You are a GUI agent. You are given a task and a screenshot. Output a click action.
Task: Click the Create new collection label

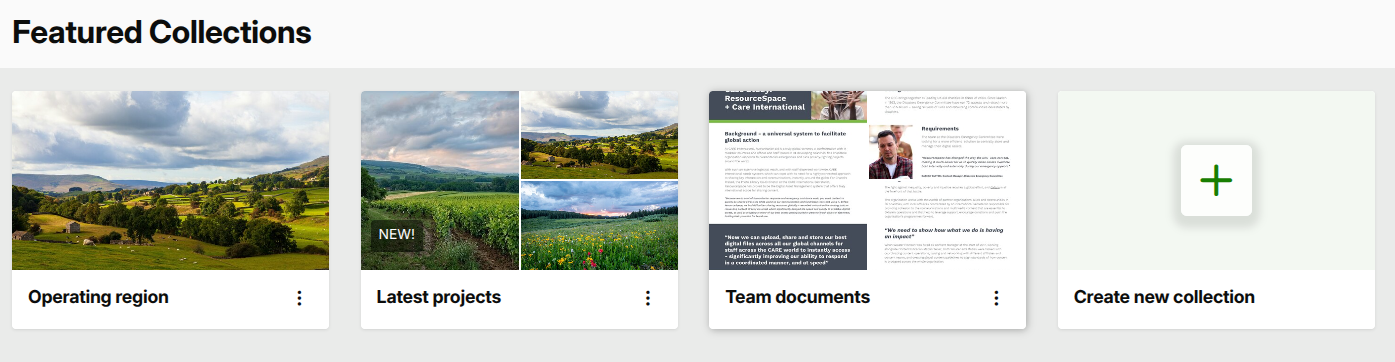1164,297
